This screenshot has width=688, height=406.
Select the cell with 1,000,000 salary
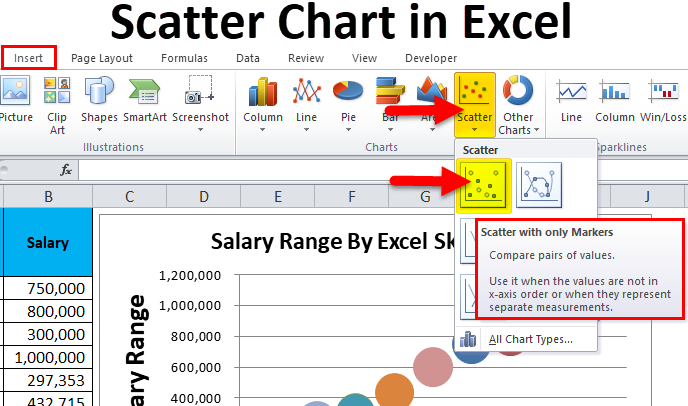48,357
